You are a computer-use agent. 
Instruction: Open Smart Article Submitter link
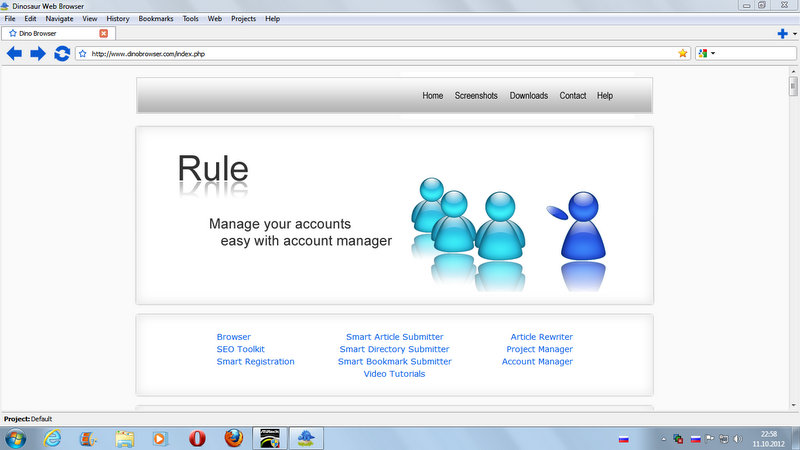pos(394,337)
